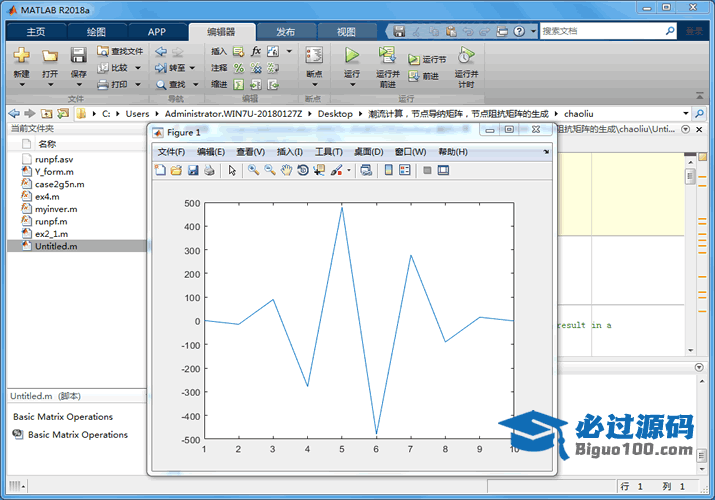Click the Advance (前进) button
715x500 pixels.
click(x=423, y=76)
